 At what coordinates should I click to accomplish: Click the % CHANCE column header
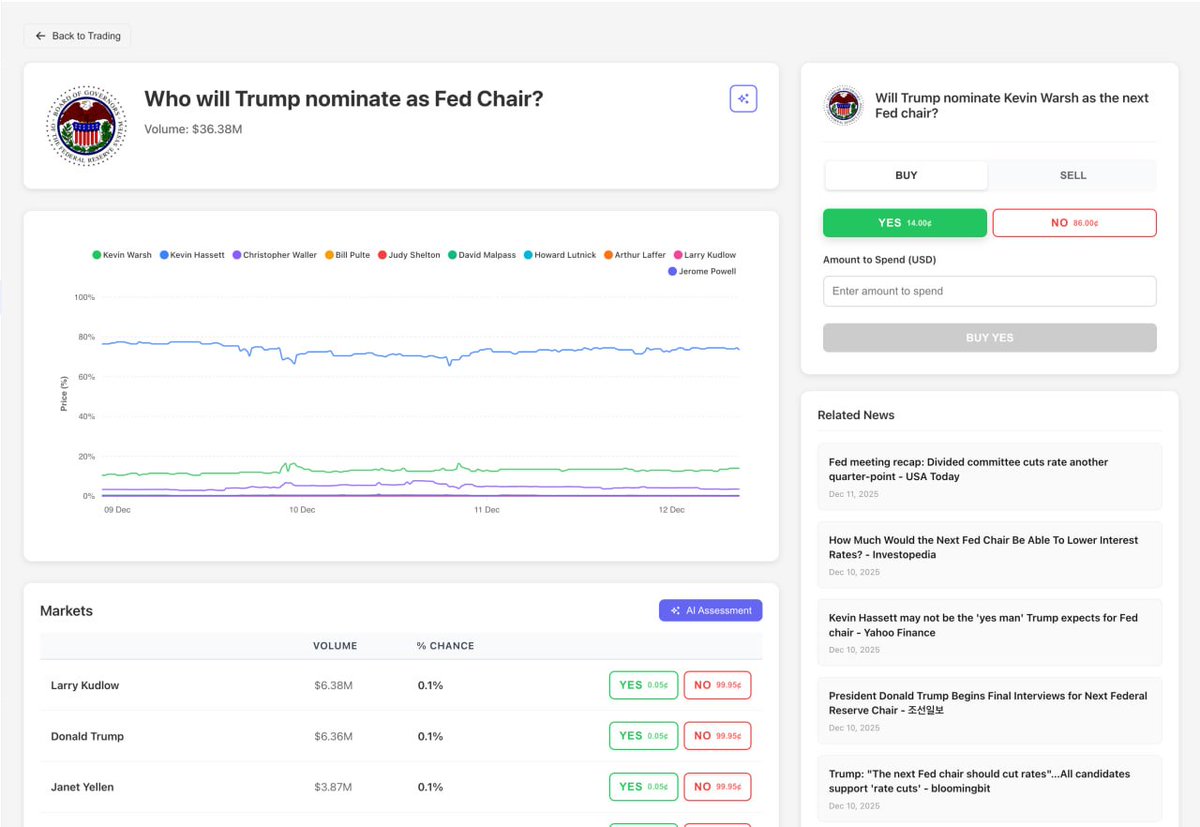pyautogui.click(x=446, y=646)
